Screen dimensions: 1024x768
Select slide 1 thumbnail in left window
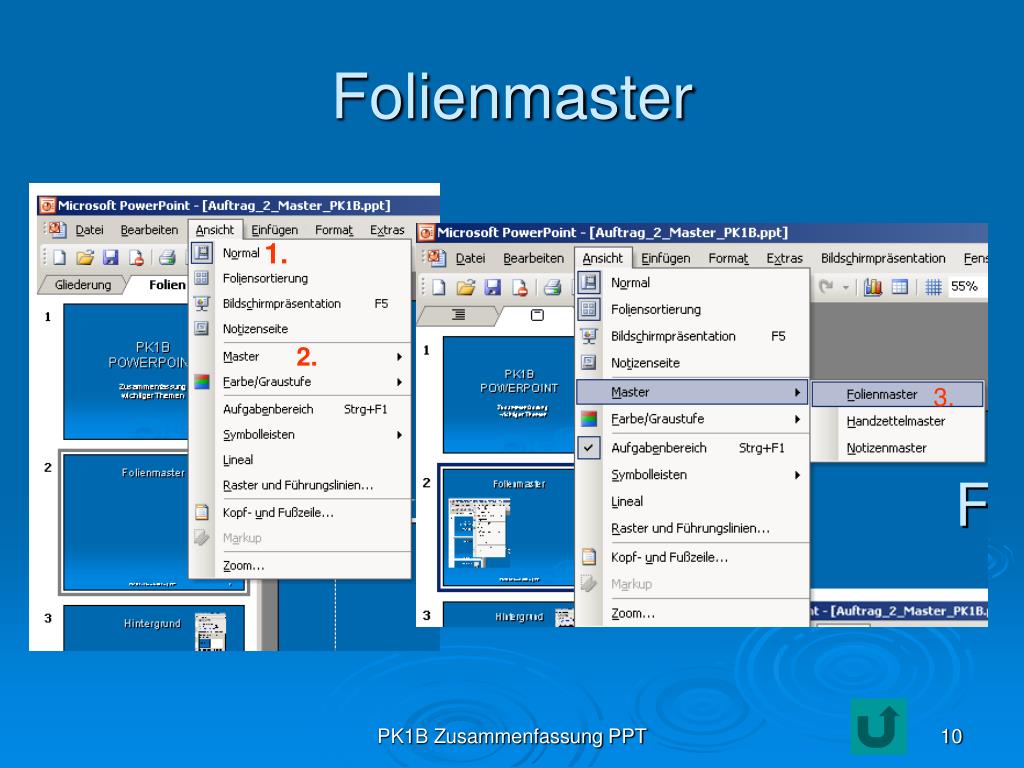coord(126,372)
